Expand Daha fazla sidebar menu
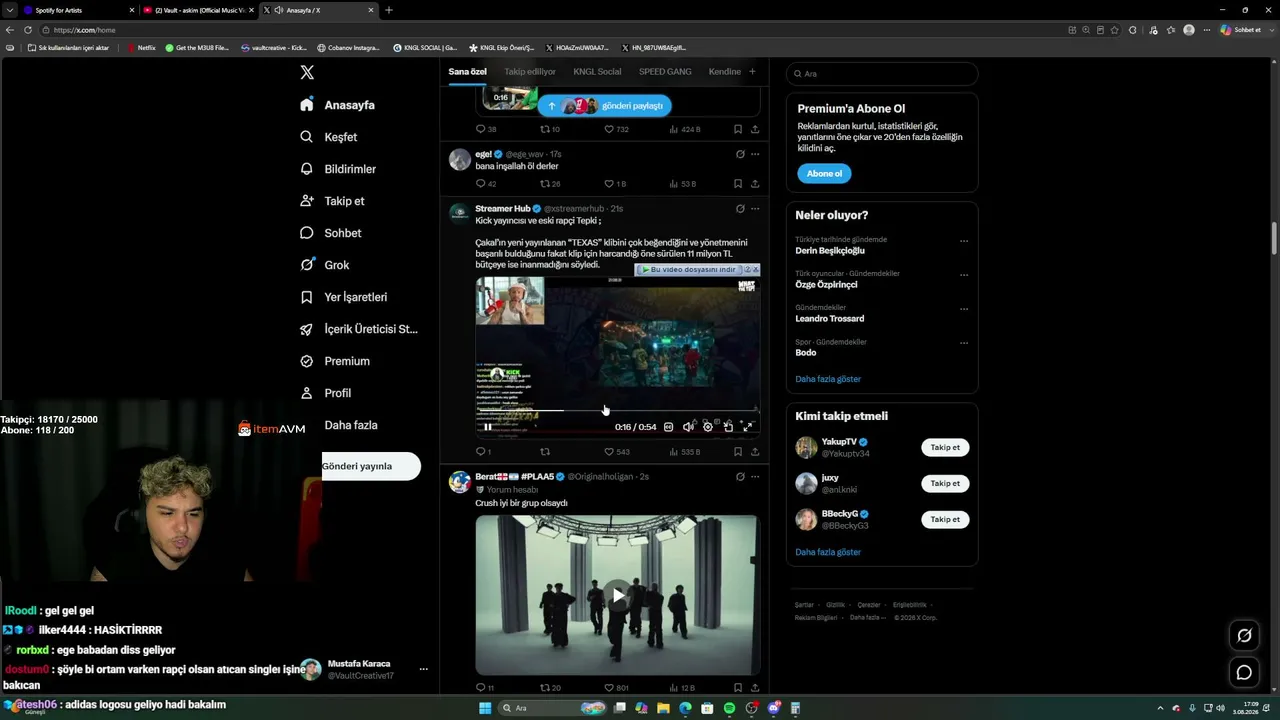1280x720 pixels. (350, 425)
